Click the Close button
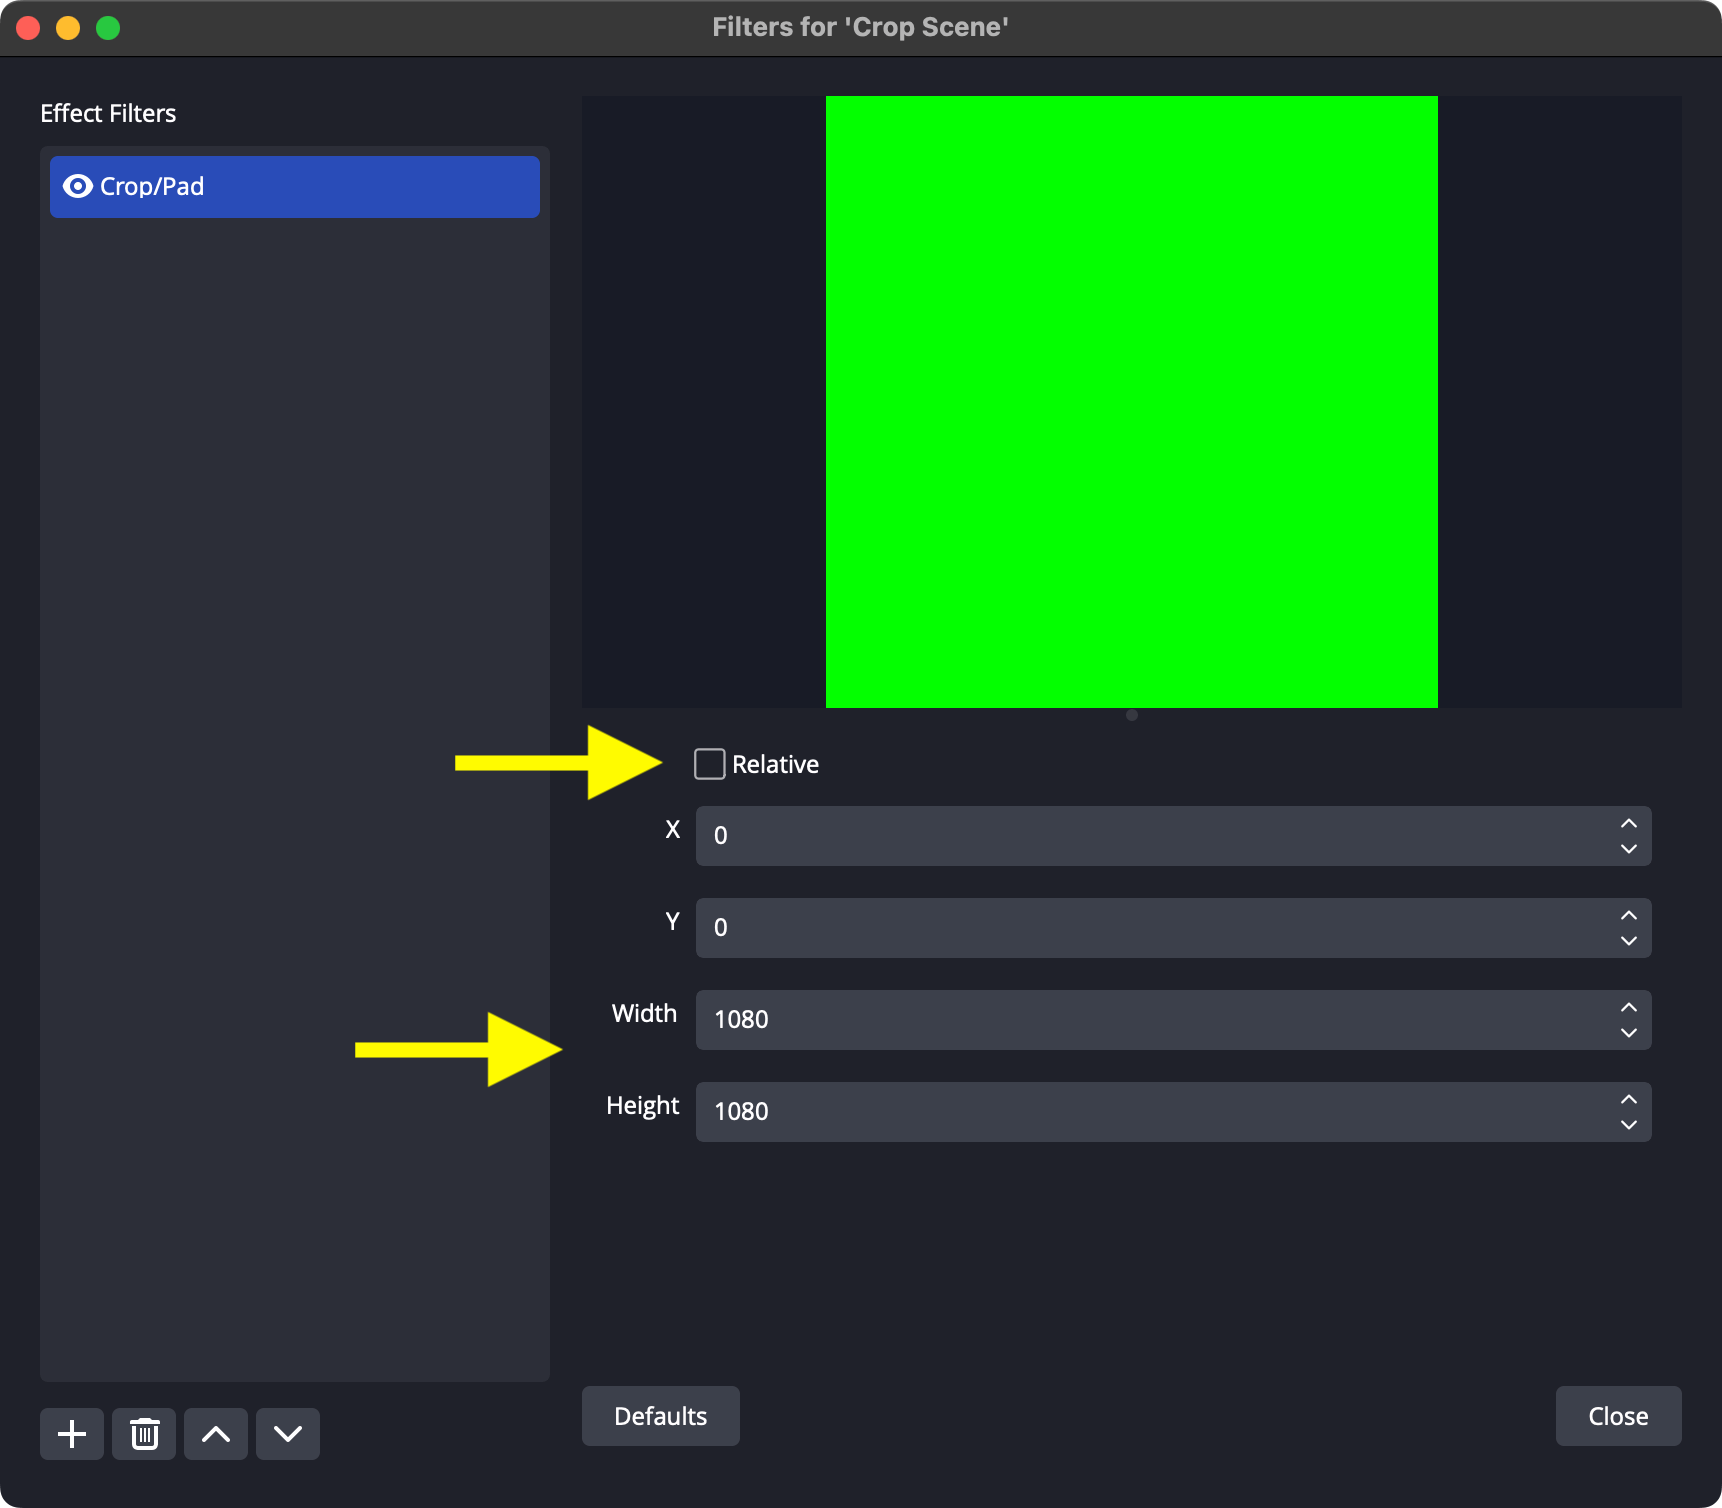 click(1618, 1416)
